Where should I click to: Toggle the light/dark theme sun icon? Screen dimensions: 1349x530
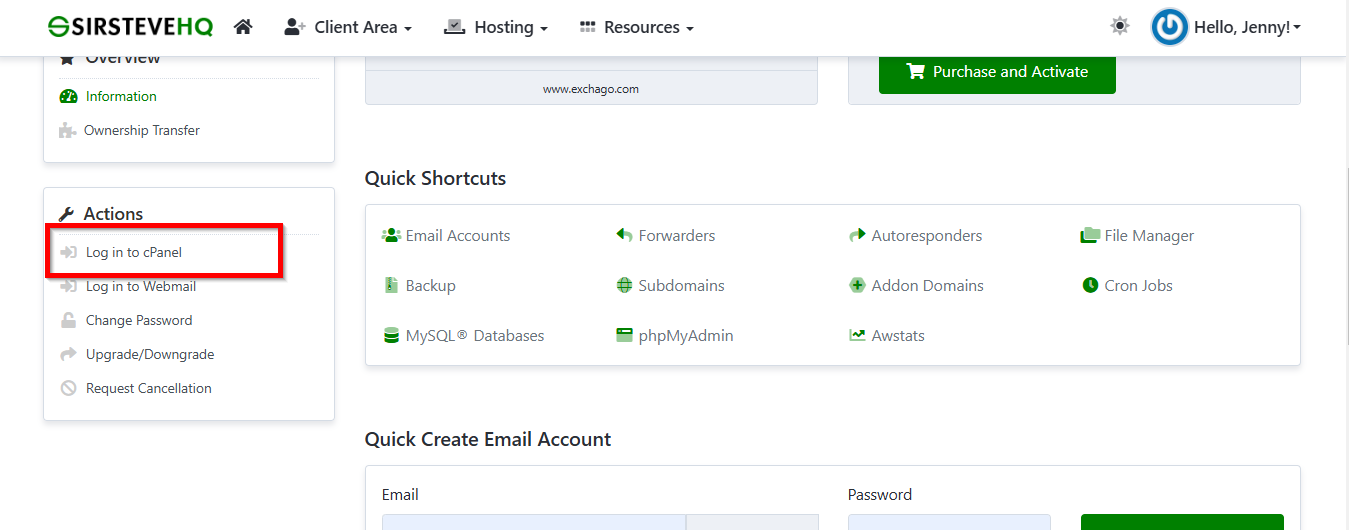click(x=1120, y=26)
